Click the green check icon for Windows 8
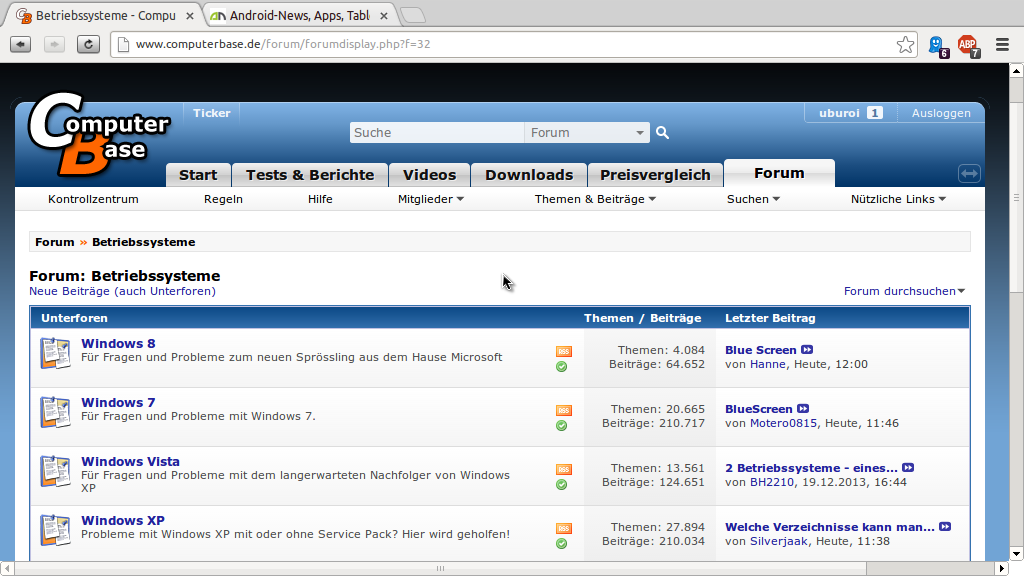 (x=562, y=367)
